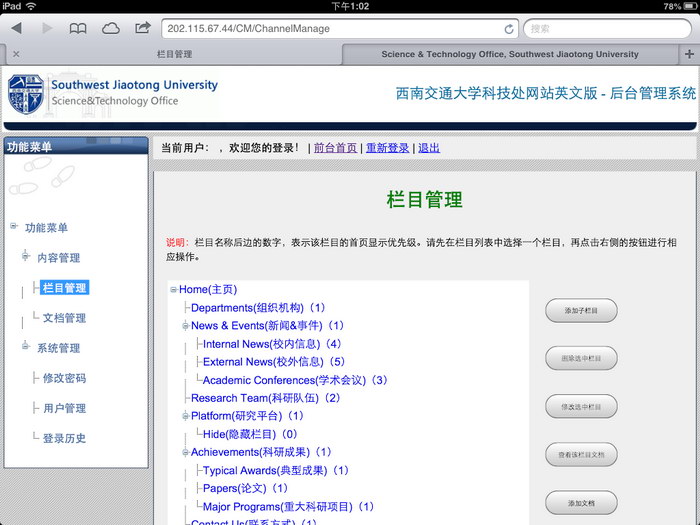The height and width of the screenshot is (525, 700).
Task: Switch to the 栏目管理 browser tab
Action: point(174,54)
